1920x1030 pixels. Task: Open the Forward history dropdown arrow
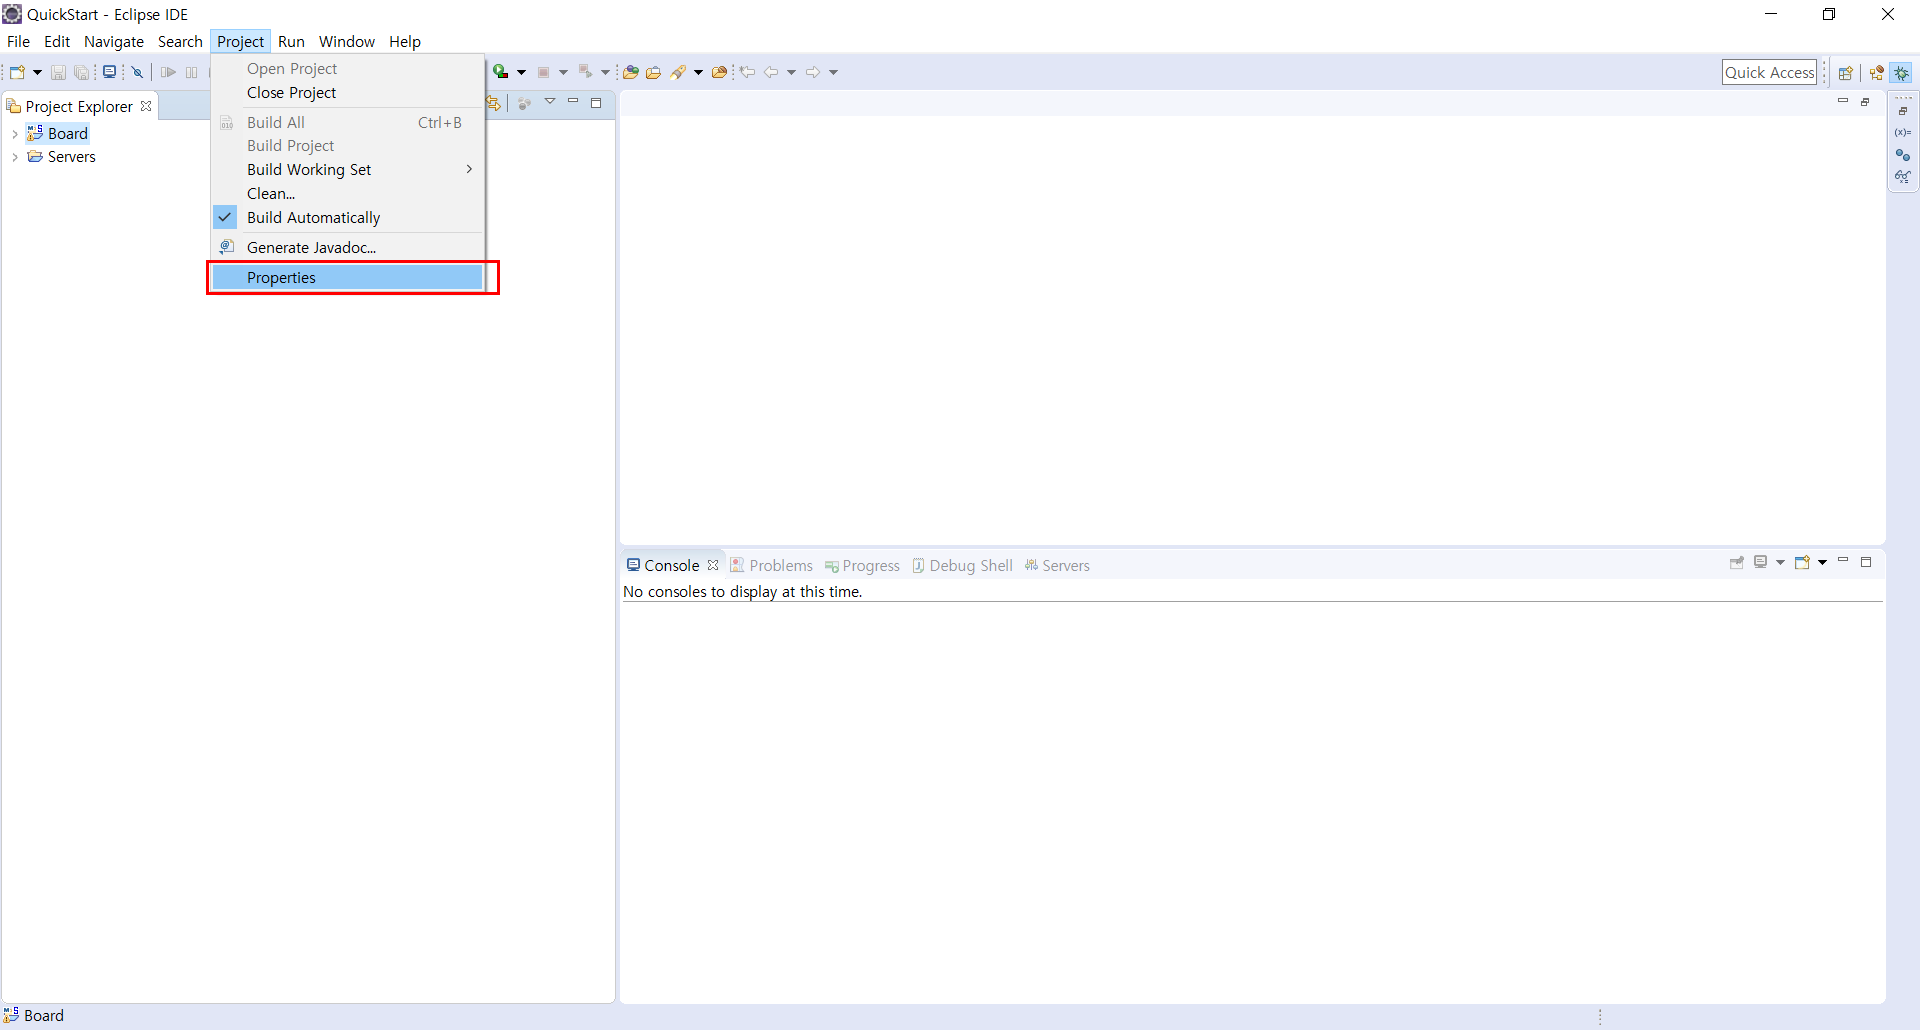point(833,72)
